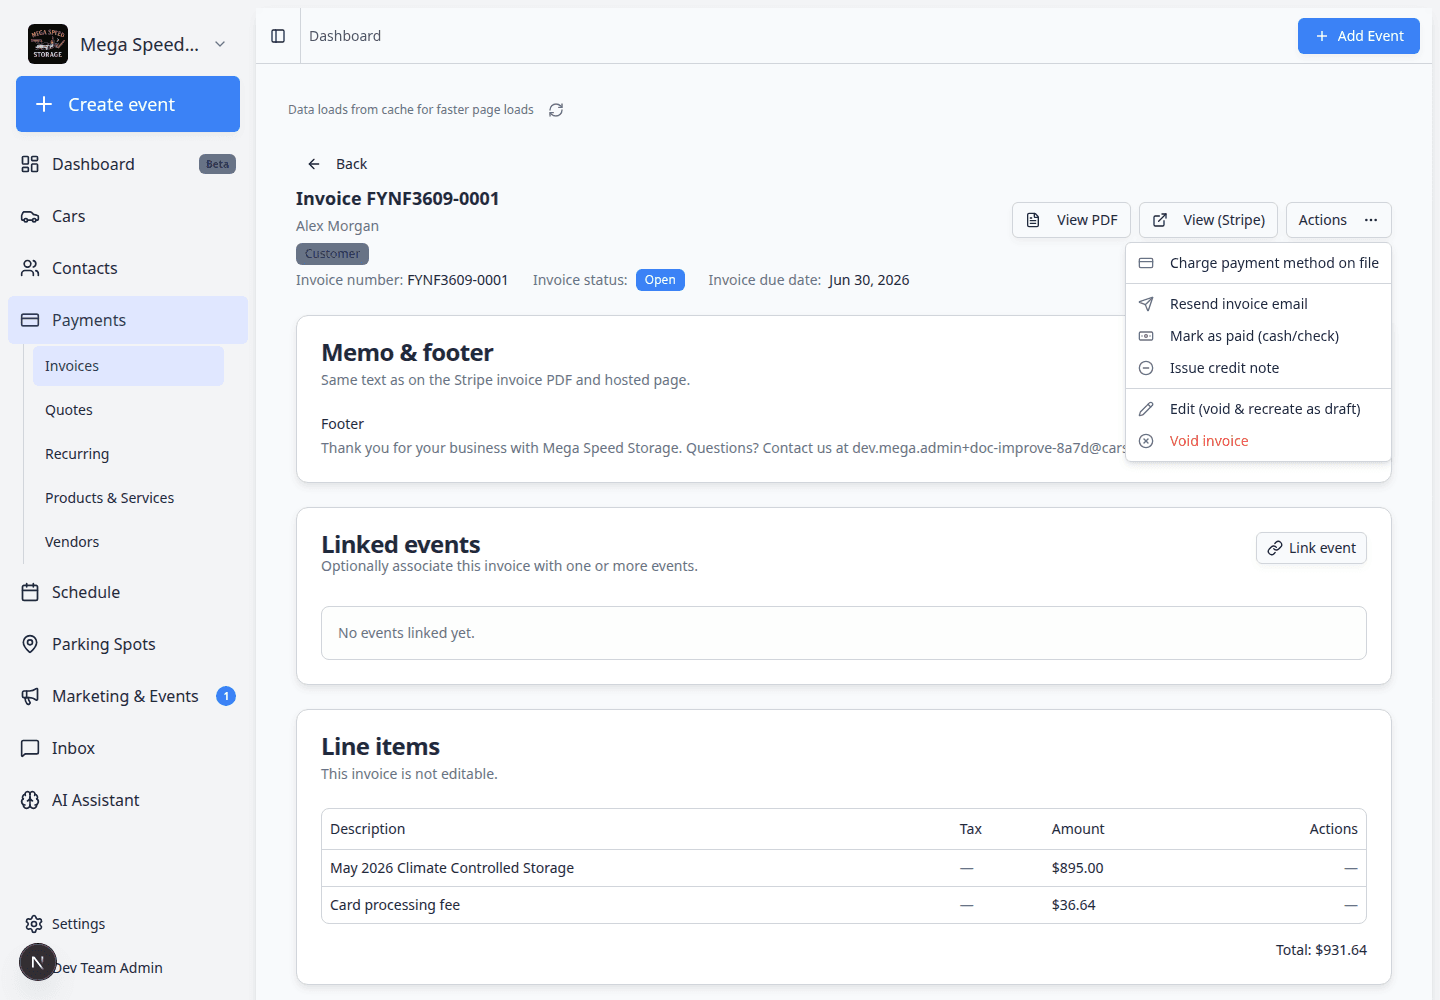
Task: Click the View PDF document icon
Action: (1033, 220)
